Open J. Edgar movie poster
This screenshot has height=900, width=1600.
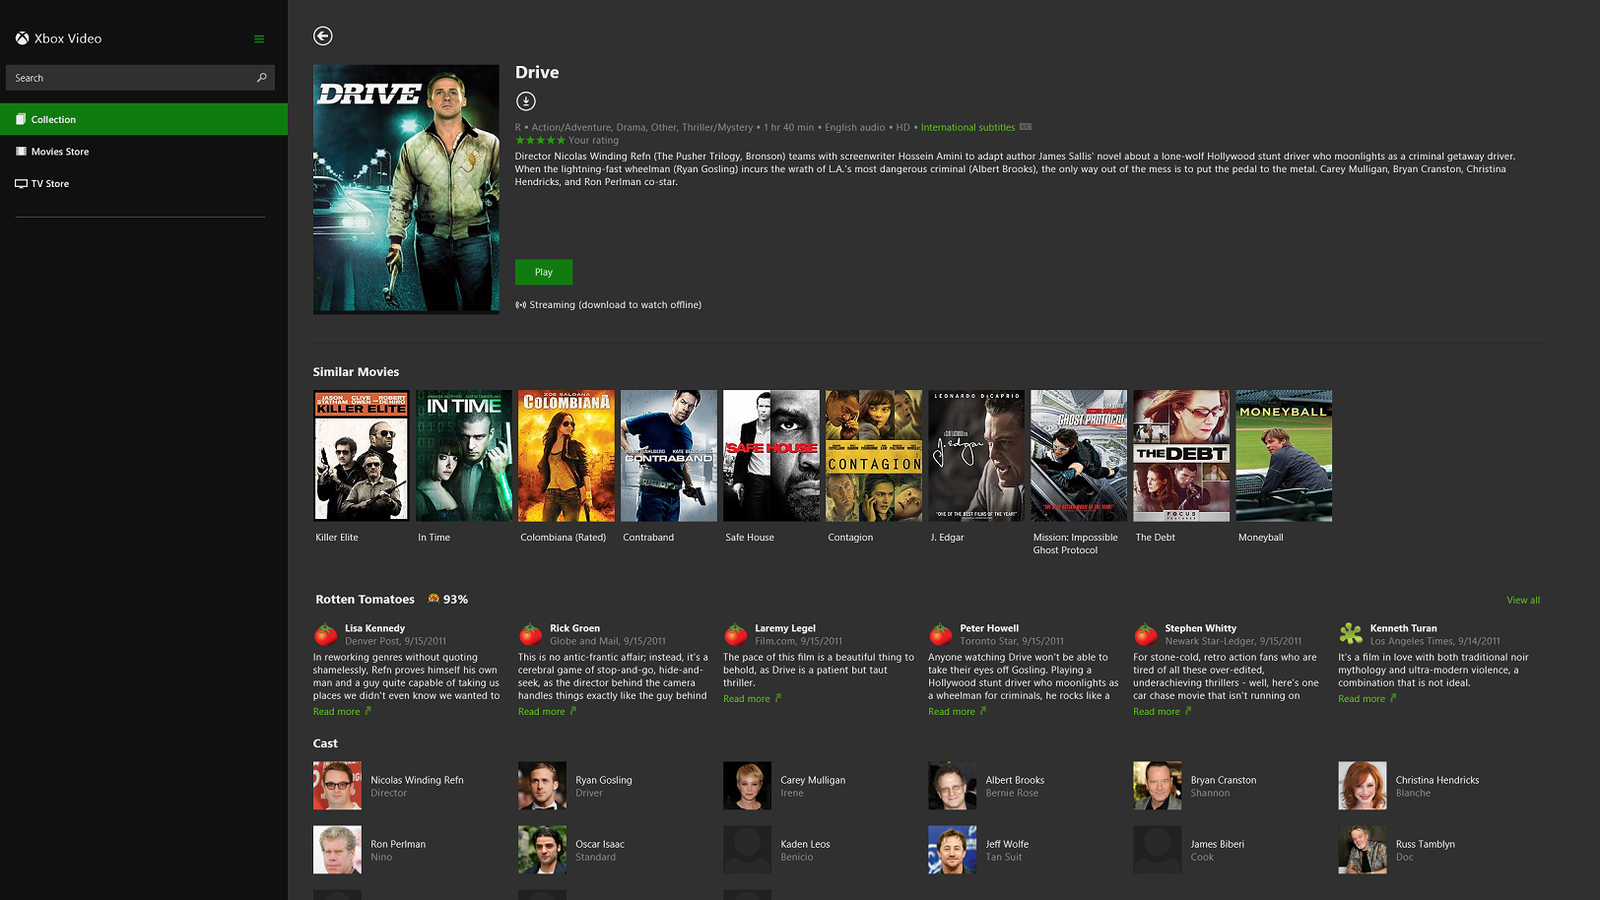[x=976, y=456]
